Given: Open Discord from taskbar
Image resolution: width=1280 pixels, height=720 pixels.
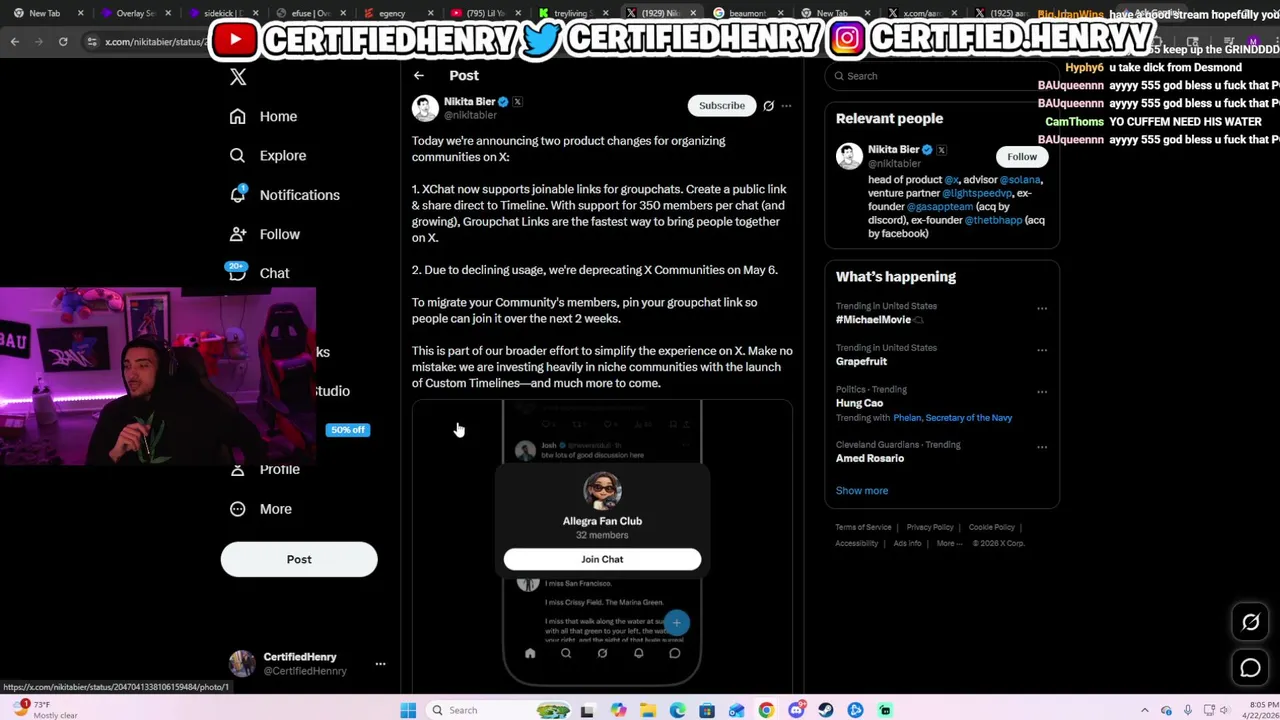Looking at the screenshot, I should coord(796,710).
